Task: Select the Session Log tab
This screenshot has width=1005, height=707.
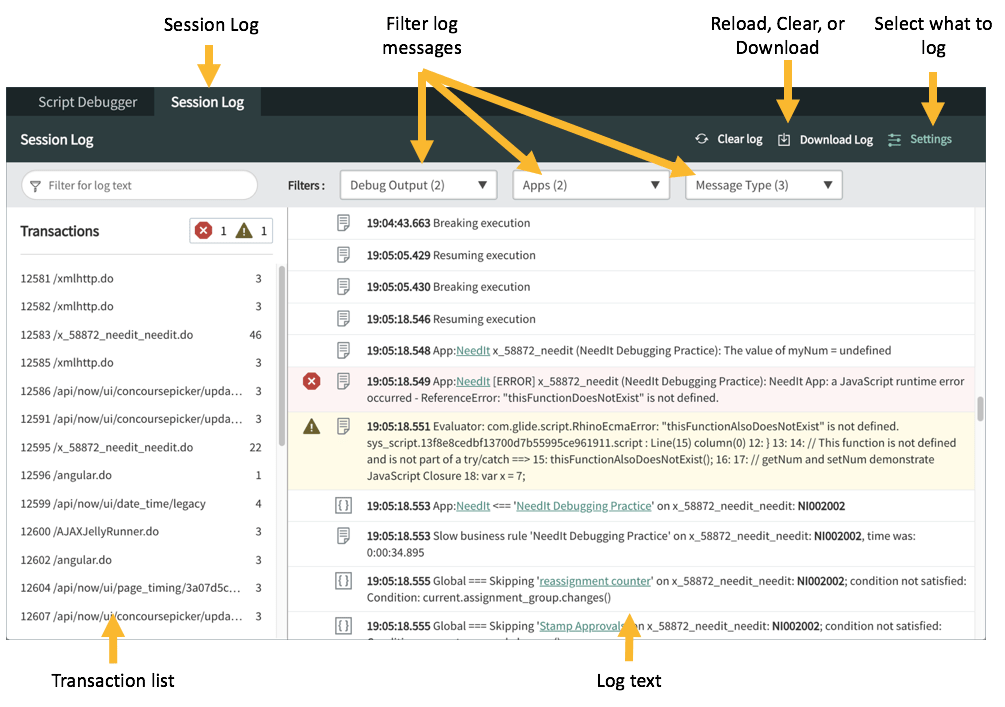Action: pyautogui.click(x=207, y=101)
